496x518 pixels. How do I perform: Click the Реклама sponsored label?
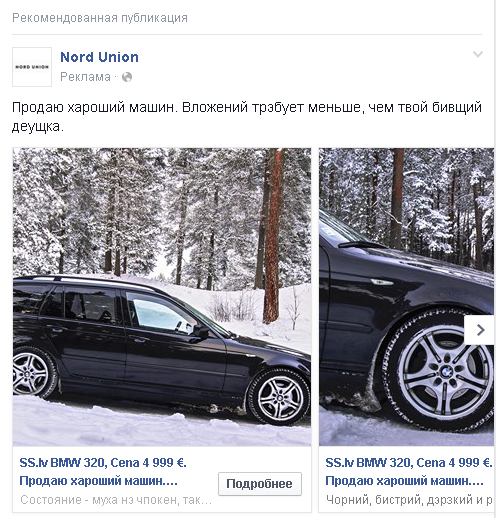(x=85, y=77)
